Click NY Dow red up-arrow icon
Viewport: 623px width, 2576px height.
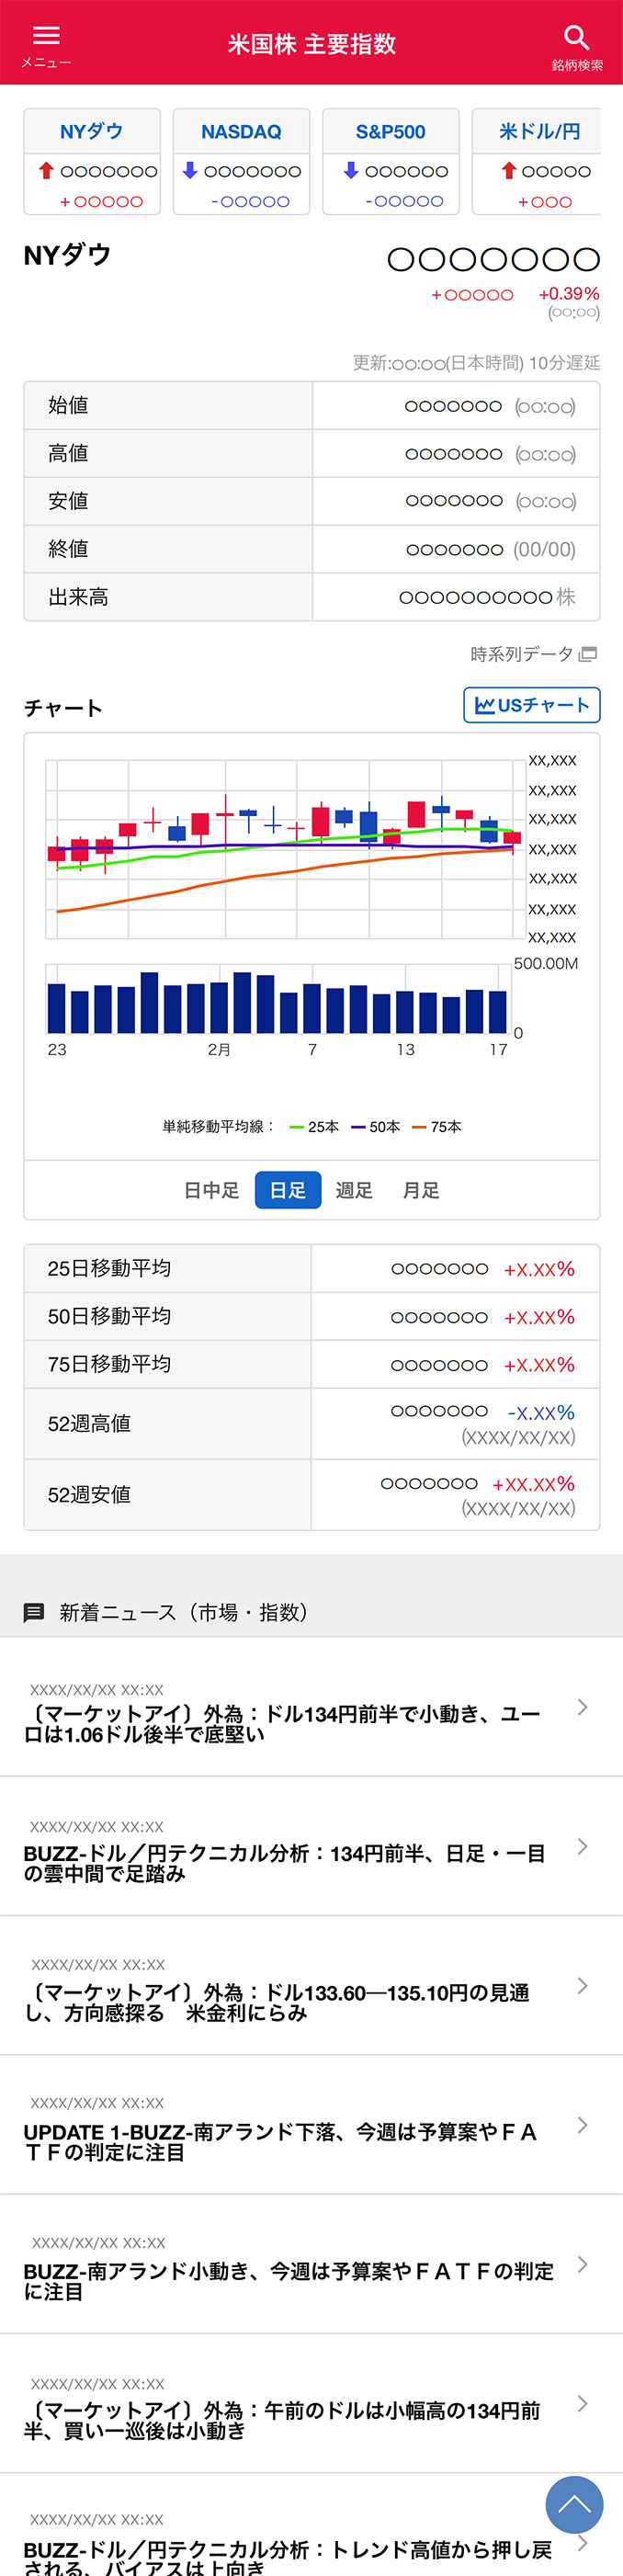tap(46, 171)
